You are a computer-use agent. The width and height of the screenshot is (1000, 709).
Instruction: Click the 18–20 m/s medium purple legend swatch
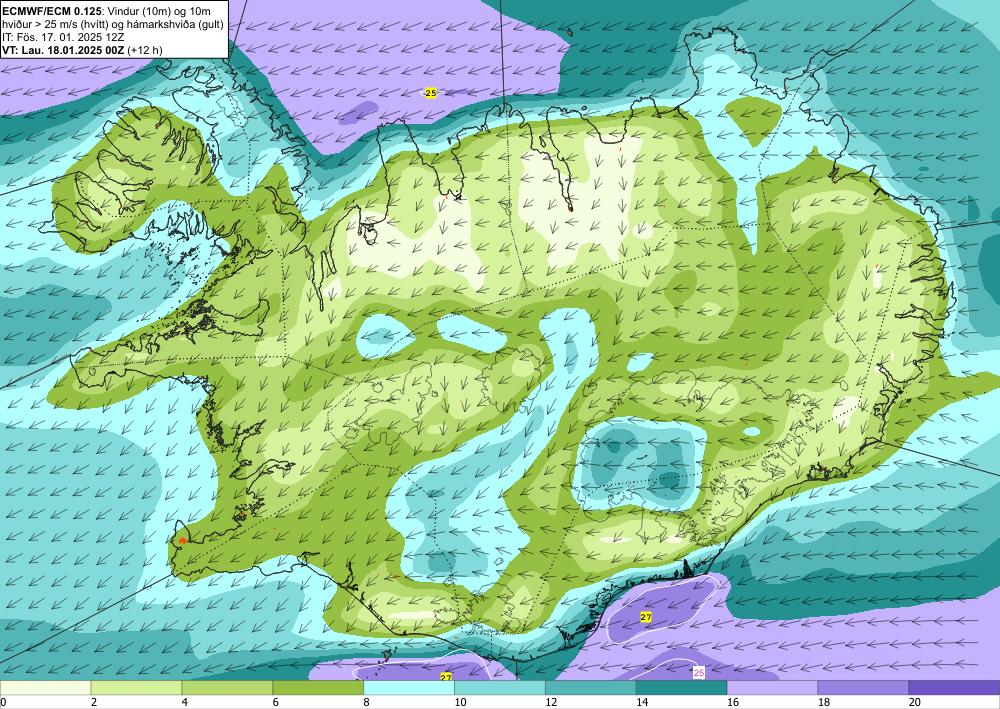tap(864, 688)
